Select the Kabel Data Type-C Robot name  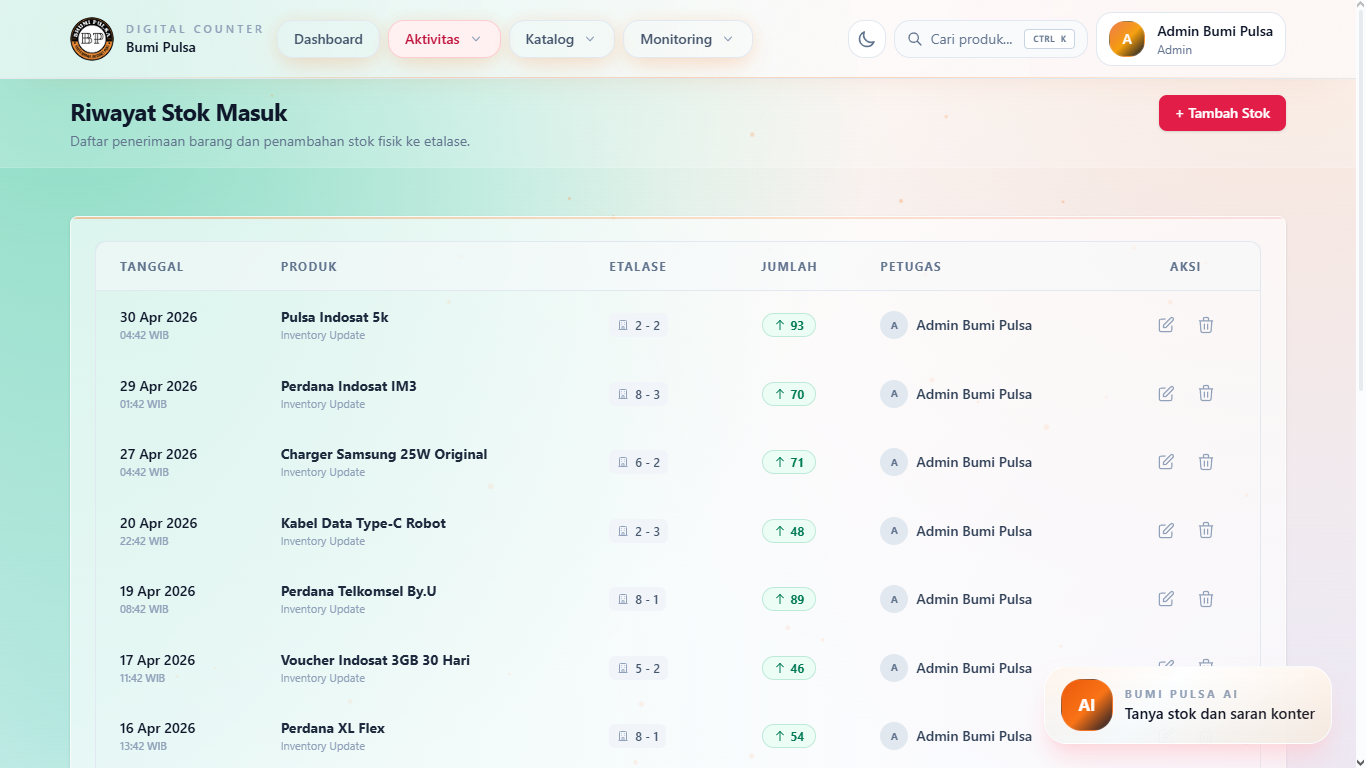tap(363, 523)
